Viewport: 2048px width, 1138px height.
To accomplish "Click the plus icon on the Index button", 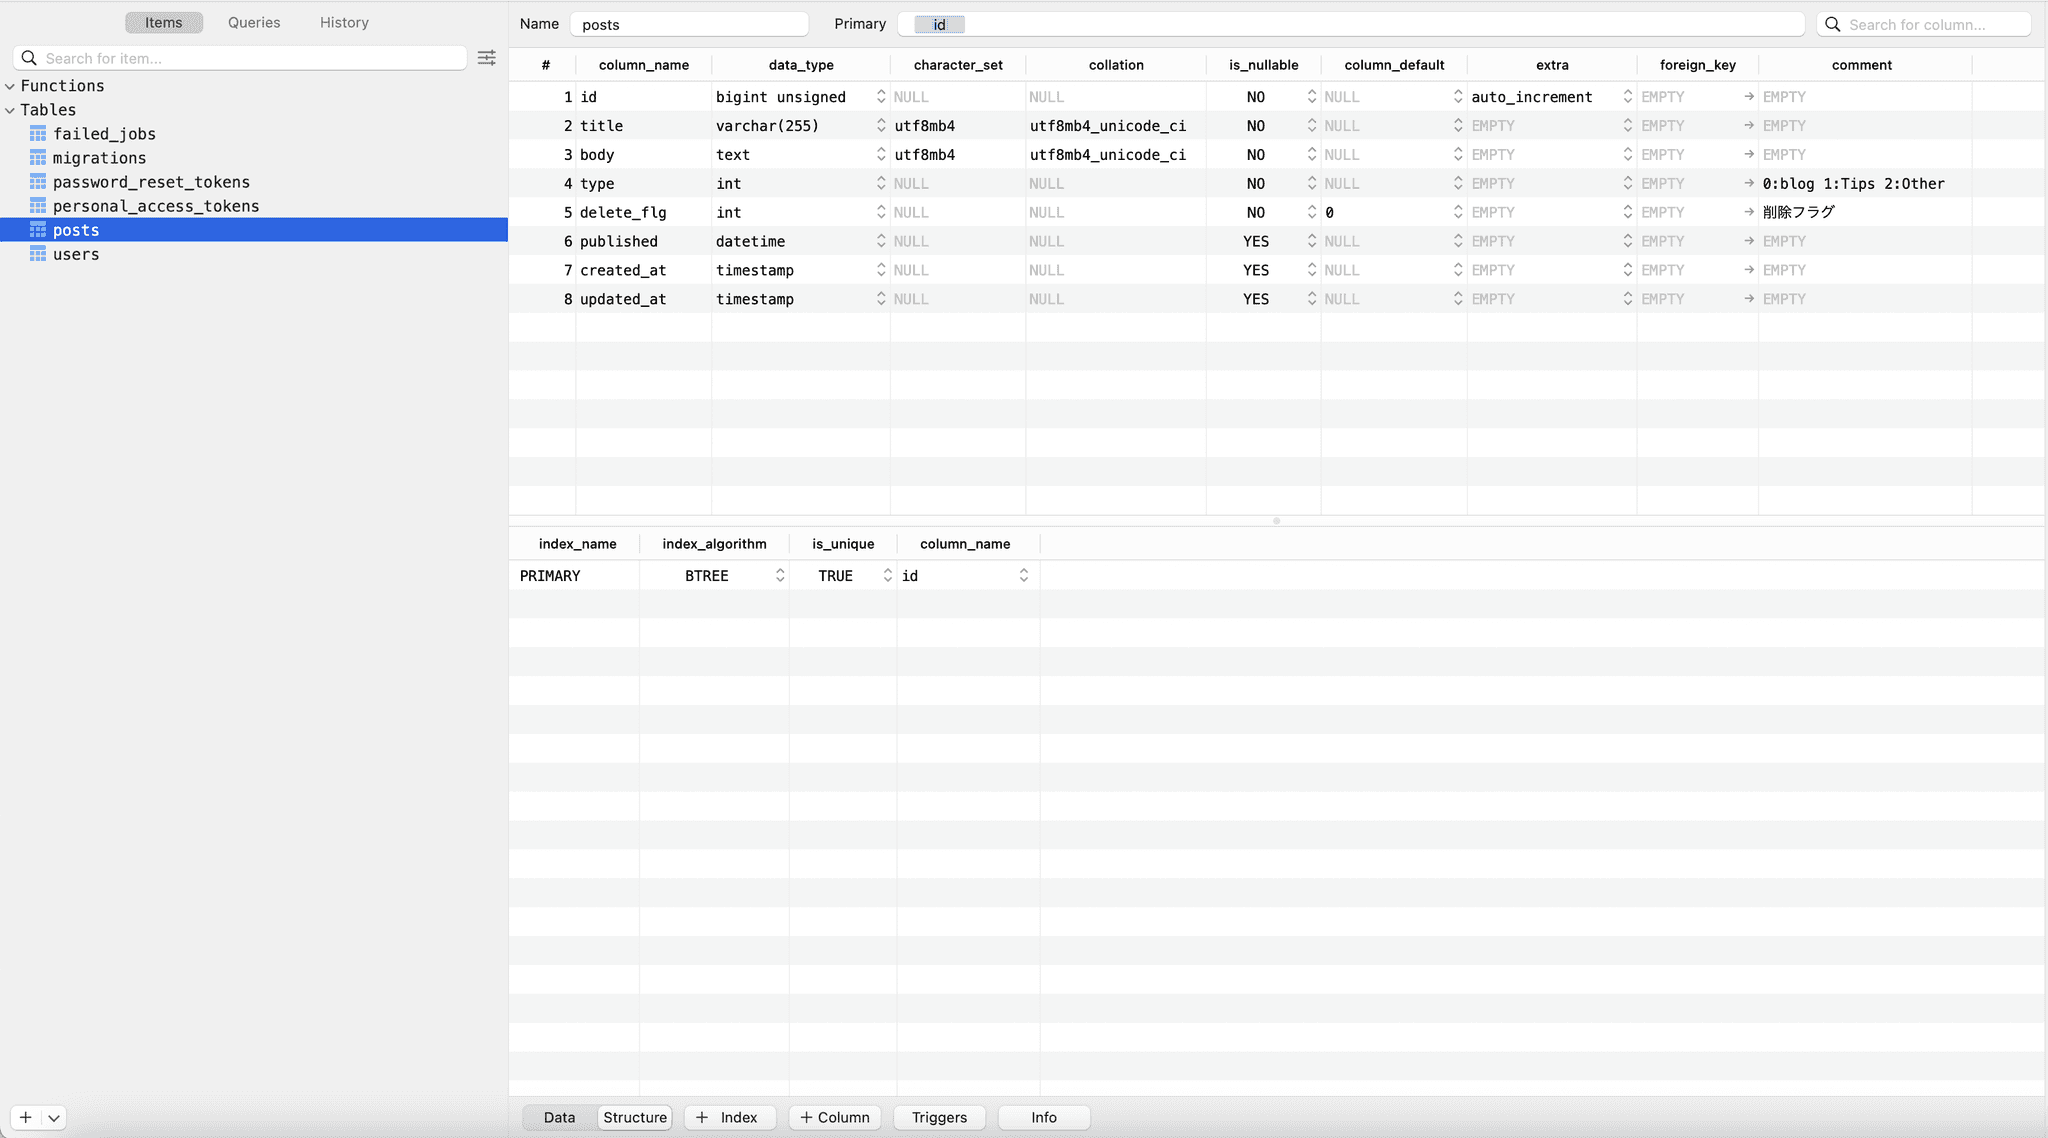I will 700,1117.
